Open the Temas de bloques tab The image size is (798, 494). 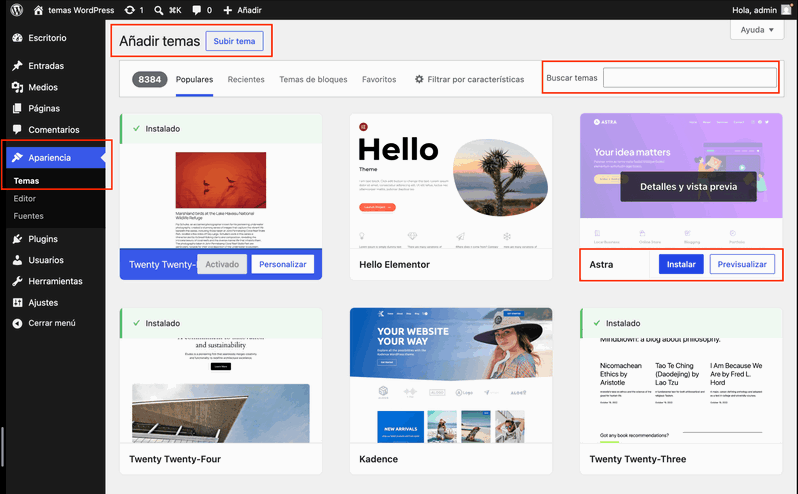pyautogui.click(x=313, y=79)
